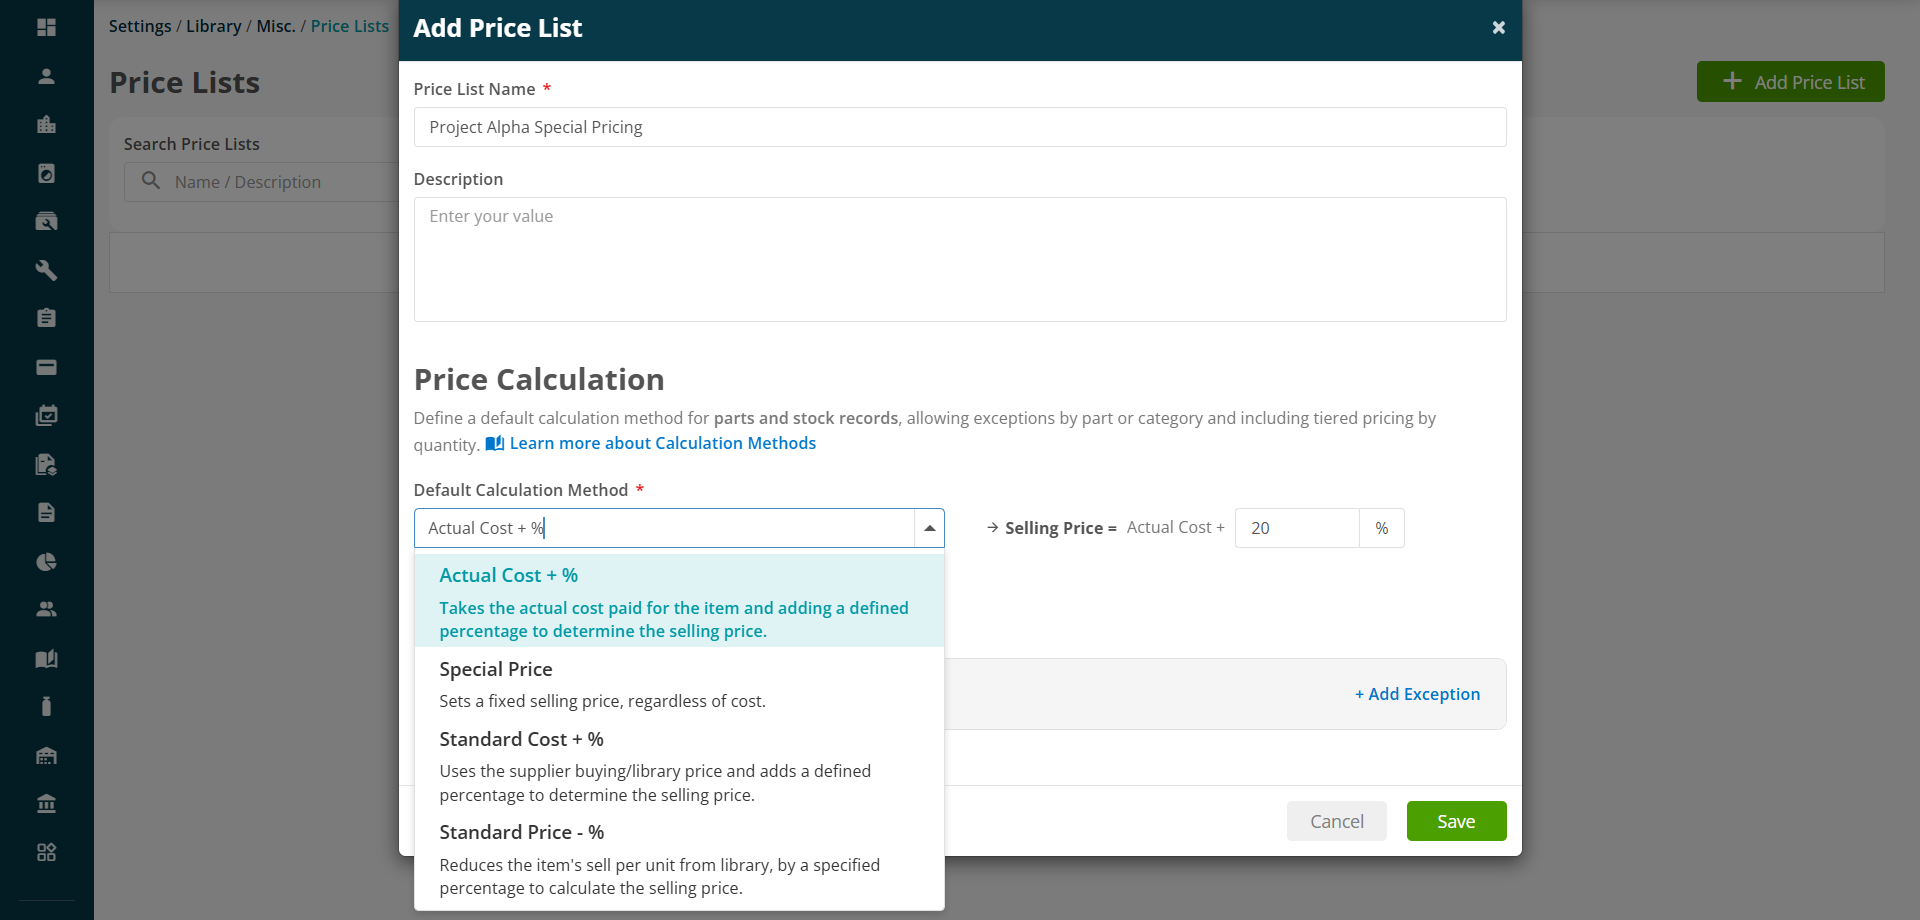1920x920 pixels.
Task: Open the wrench (maintenance) sidebar icon
Action: (46, 270)
